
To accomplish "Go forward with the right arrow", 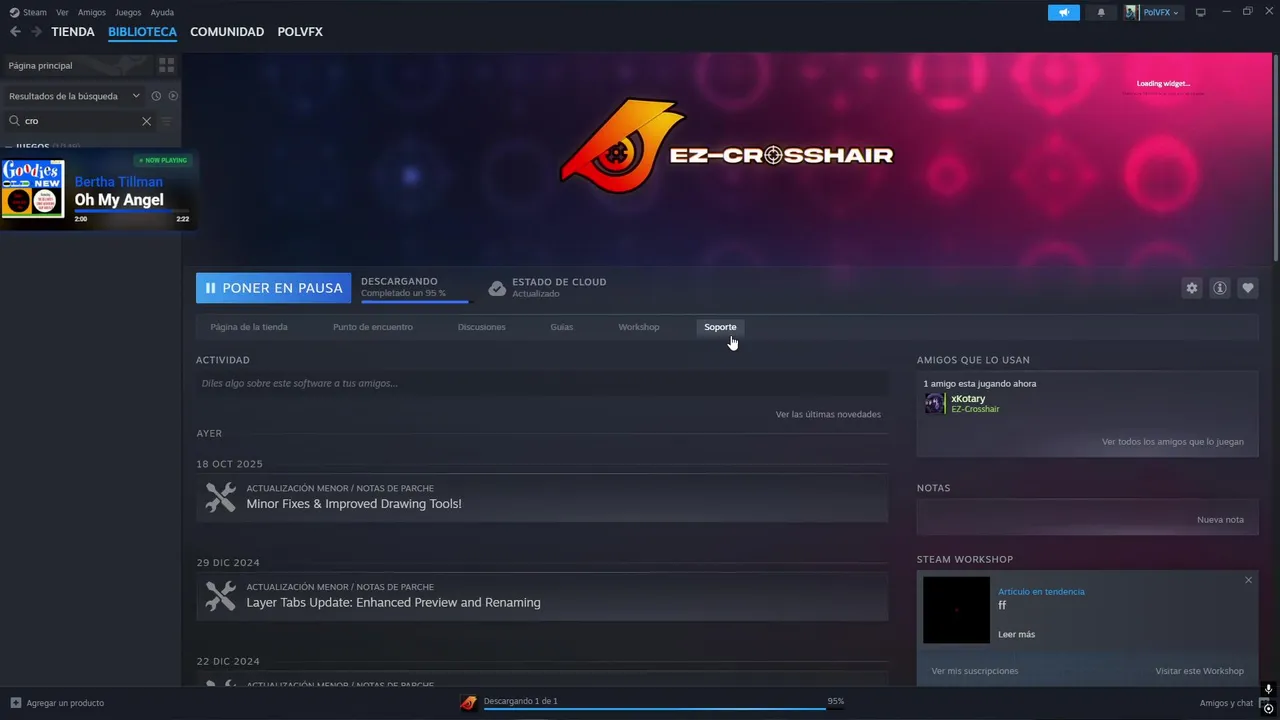I will point(36,32).
